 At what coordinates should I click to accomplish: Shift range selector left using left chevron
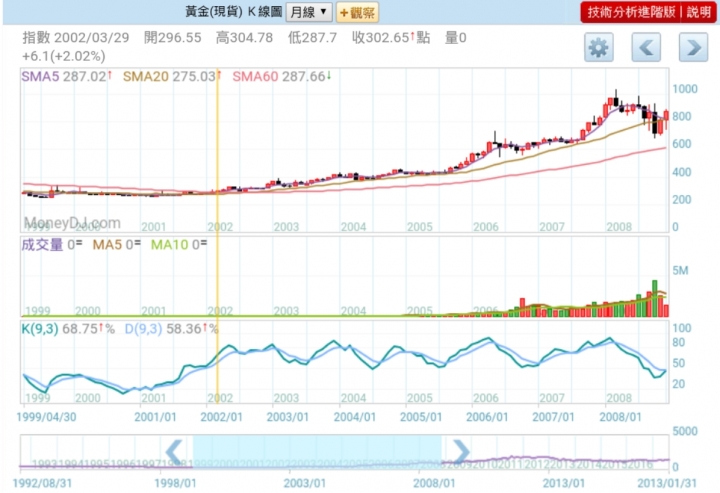point(175,452)
